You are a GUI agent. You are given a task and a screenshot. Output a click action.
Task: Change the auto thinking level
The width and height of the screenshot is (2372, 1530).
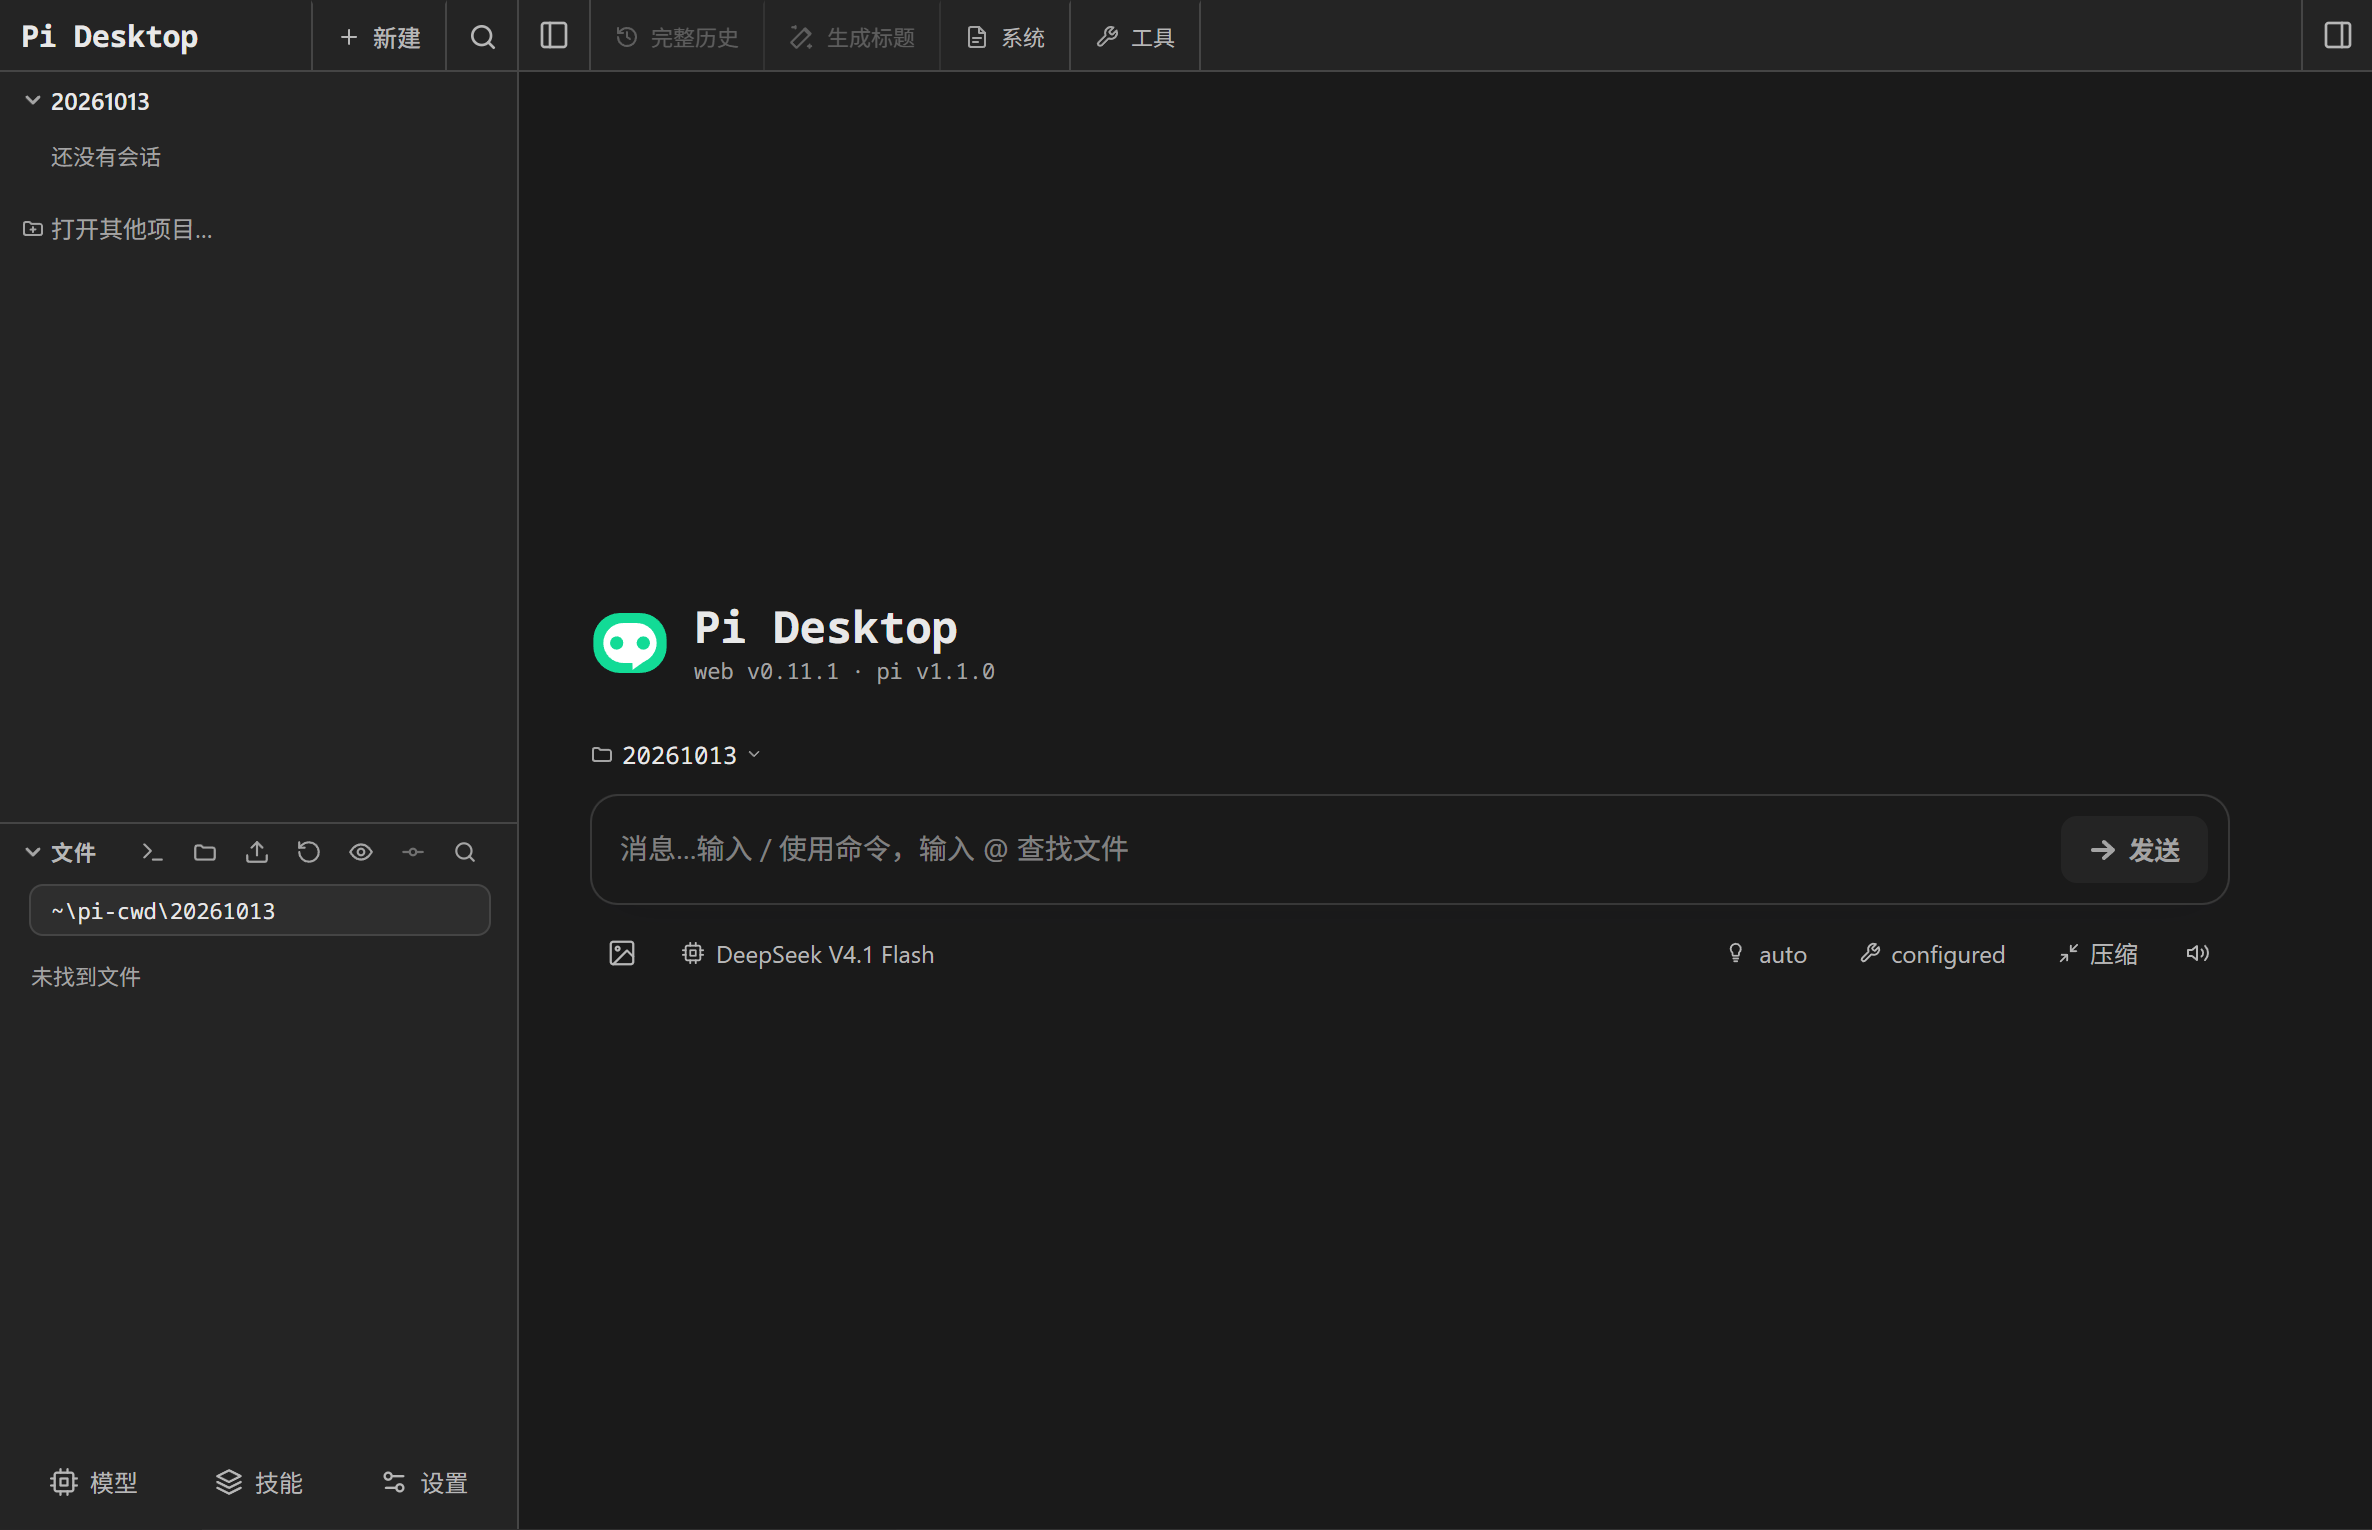pos(1767,954)
